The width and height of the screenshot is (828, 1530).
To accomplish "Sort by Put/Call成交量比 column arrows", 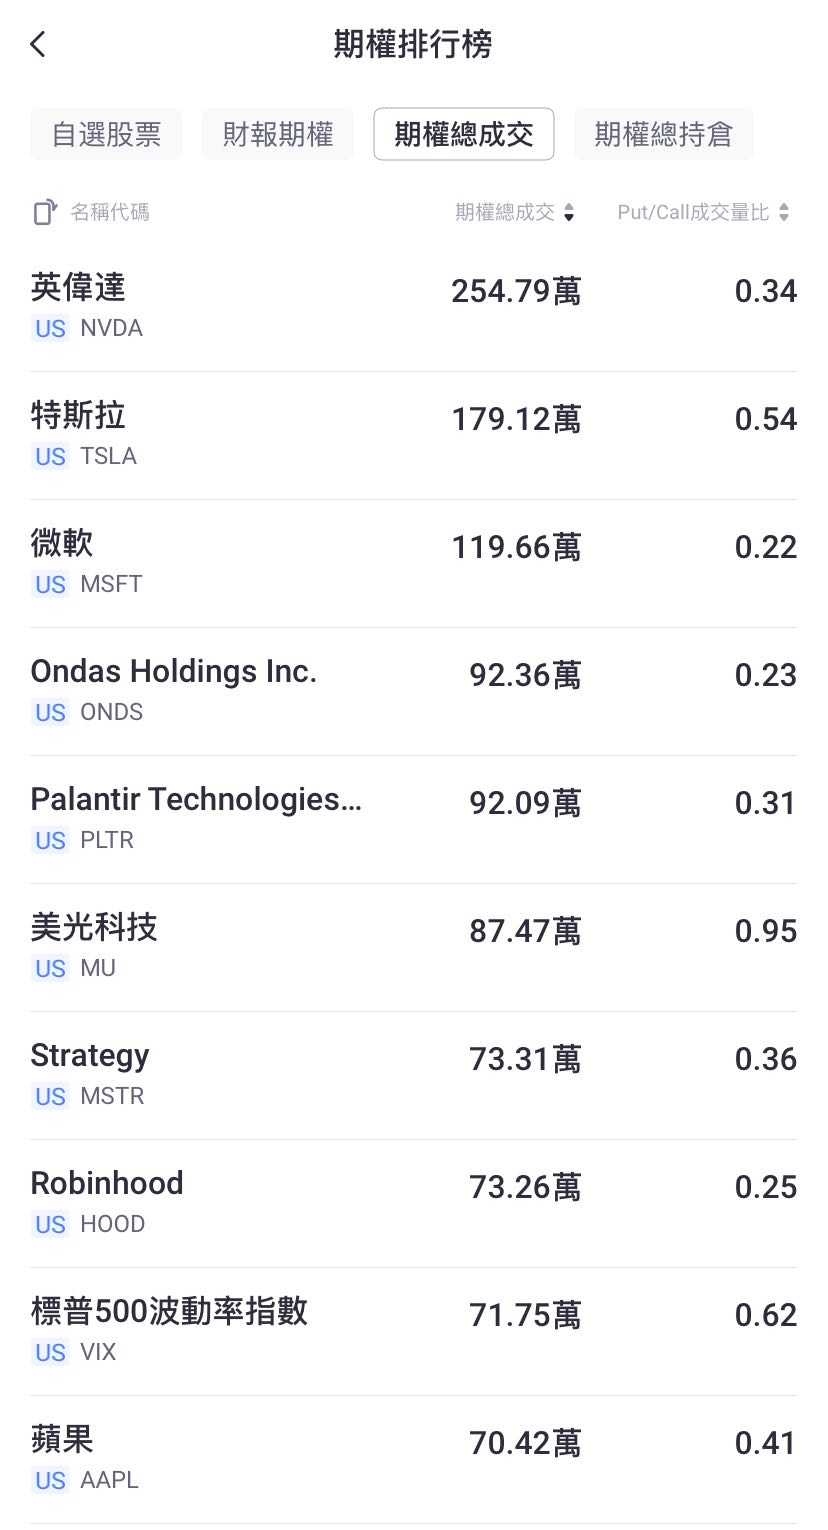I will tap(784, 212).
